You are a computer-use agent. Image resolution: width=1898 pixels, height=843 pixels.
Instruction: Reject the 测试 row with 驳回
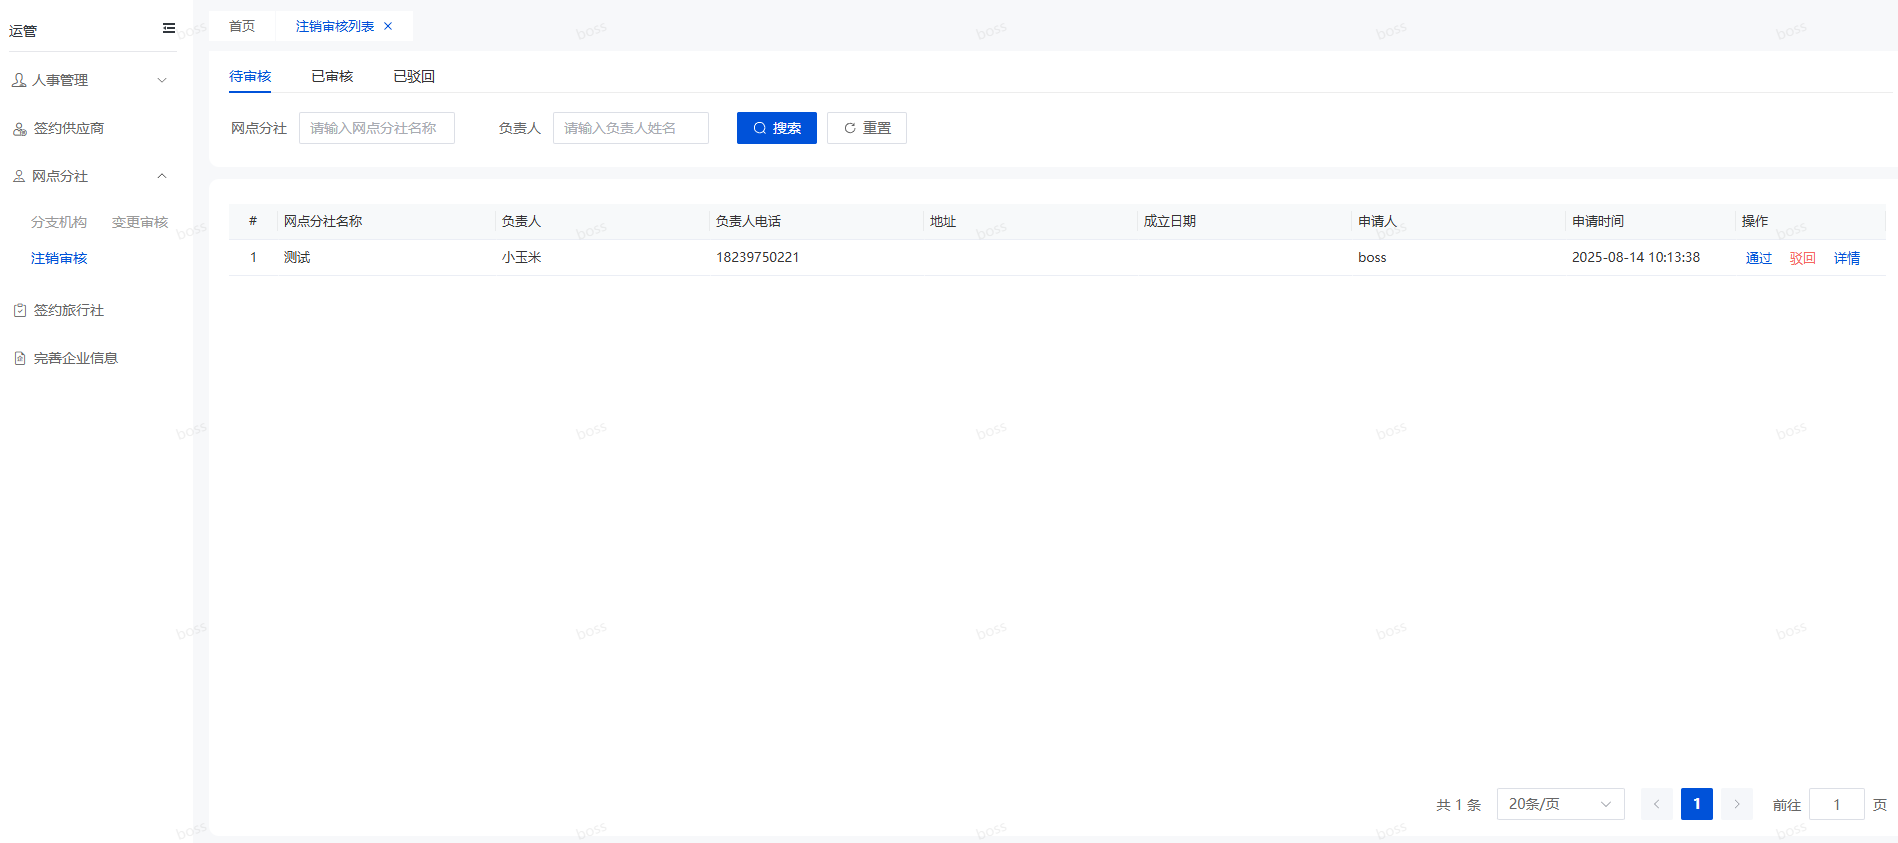click(1802, 258)
